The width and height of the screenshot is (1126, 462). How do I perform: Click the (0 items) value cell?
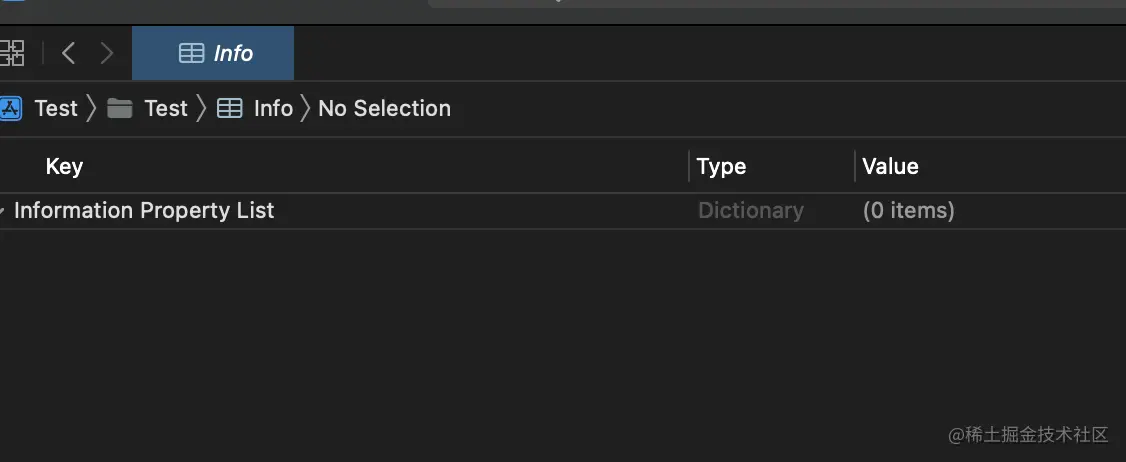[x=908, y=211]
